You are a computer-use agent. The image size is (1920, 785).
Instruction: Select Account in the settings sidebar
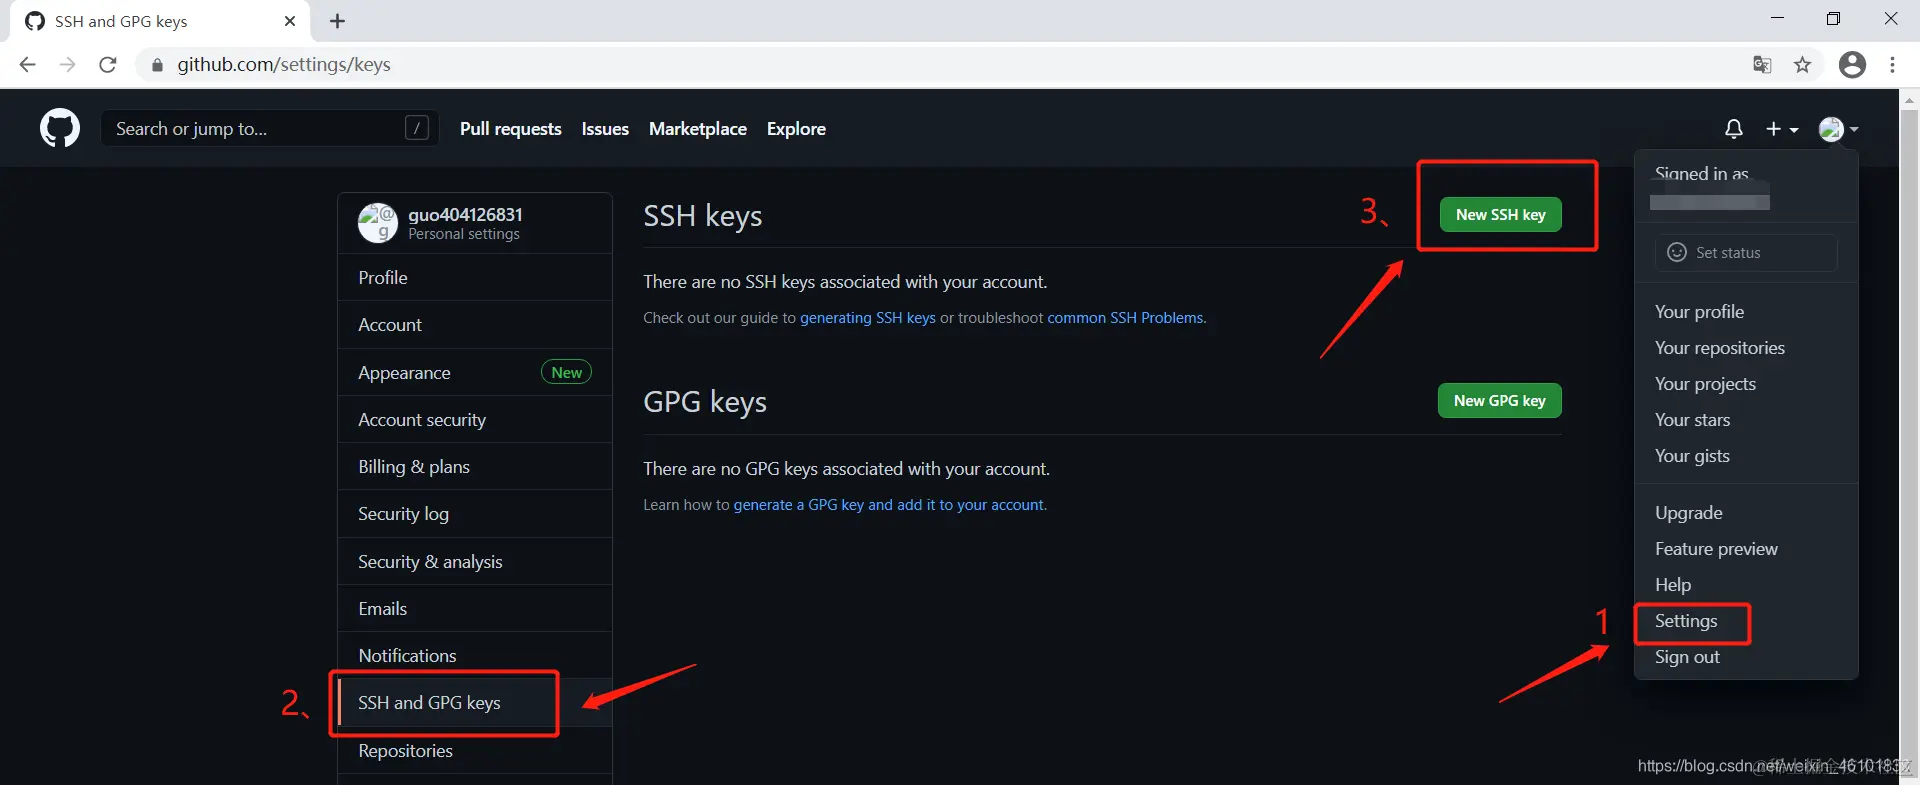[475, 325]
